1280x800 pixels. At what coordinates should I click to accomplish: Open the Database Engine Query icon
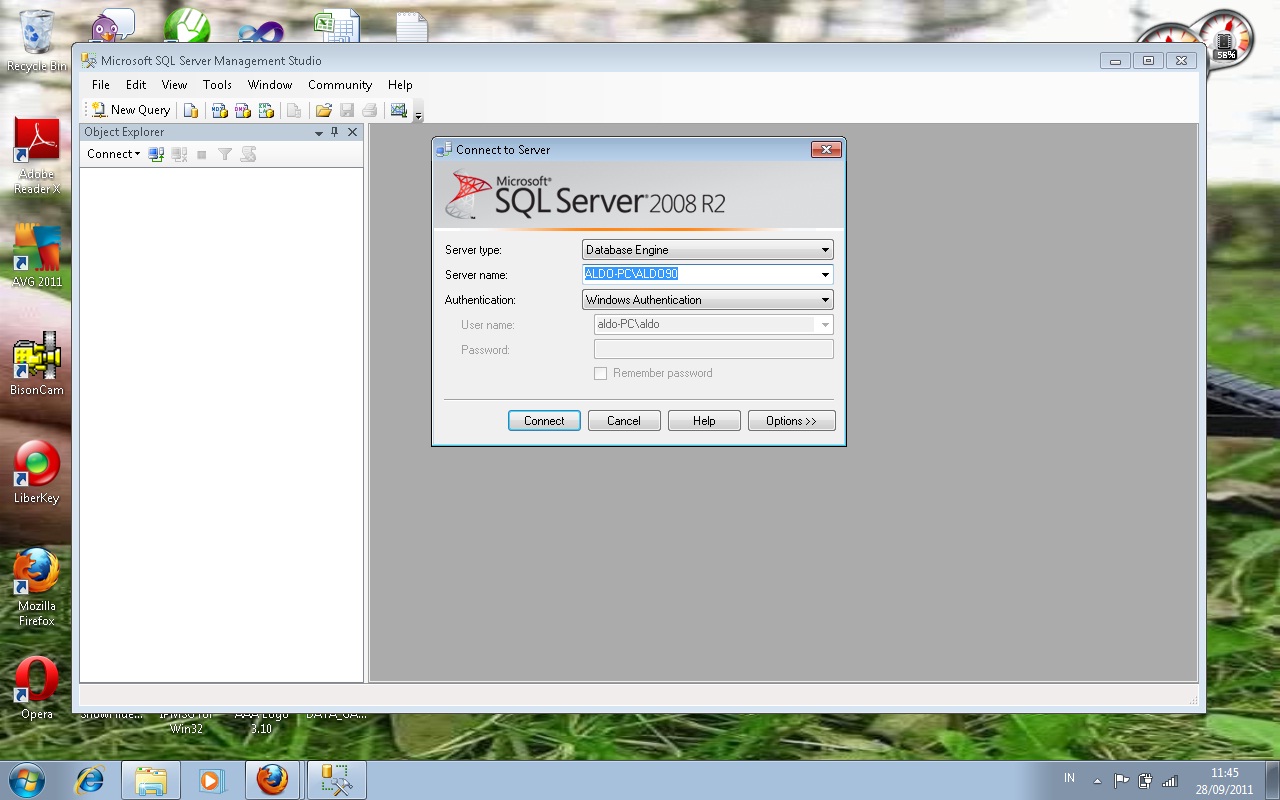coord(191,110)
